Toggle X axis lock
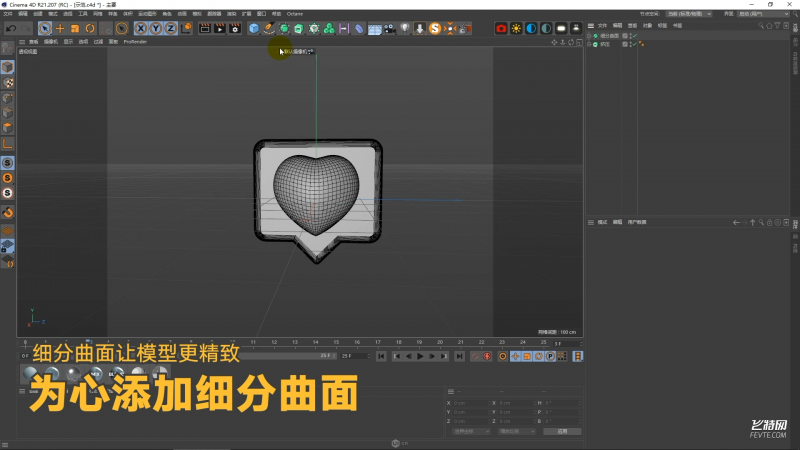This screenshot has width=800, height=450. pos(141,28)
